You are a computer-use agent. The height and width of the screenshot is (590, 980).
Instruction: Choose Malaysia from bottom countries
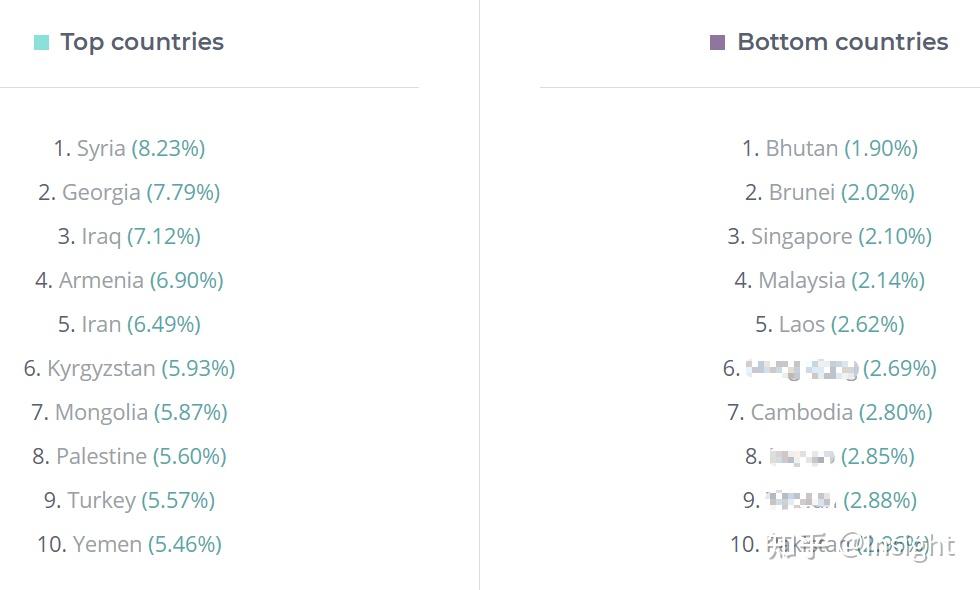click(x=802, y=280)
